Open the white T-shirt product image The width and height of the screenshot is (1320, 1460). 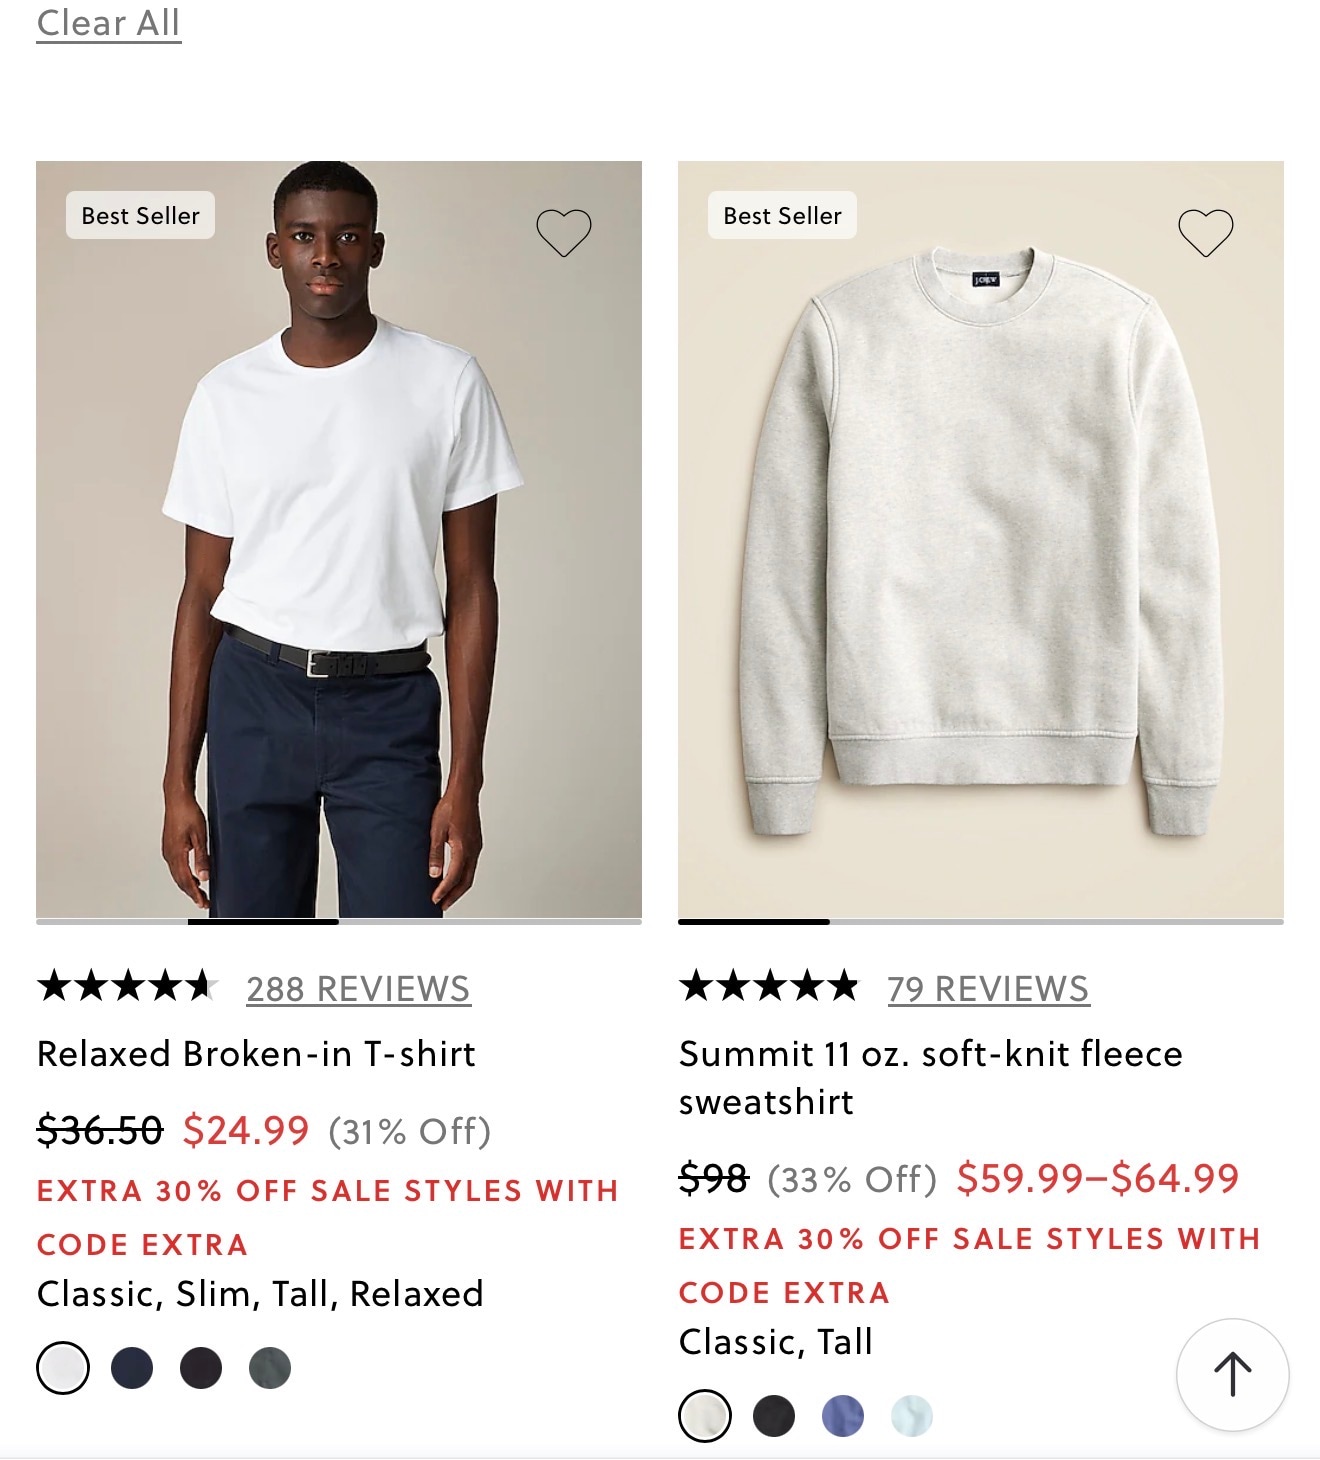[339, 538]
